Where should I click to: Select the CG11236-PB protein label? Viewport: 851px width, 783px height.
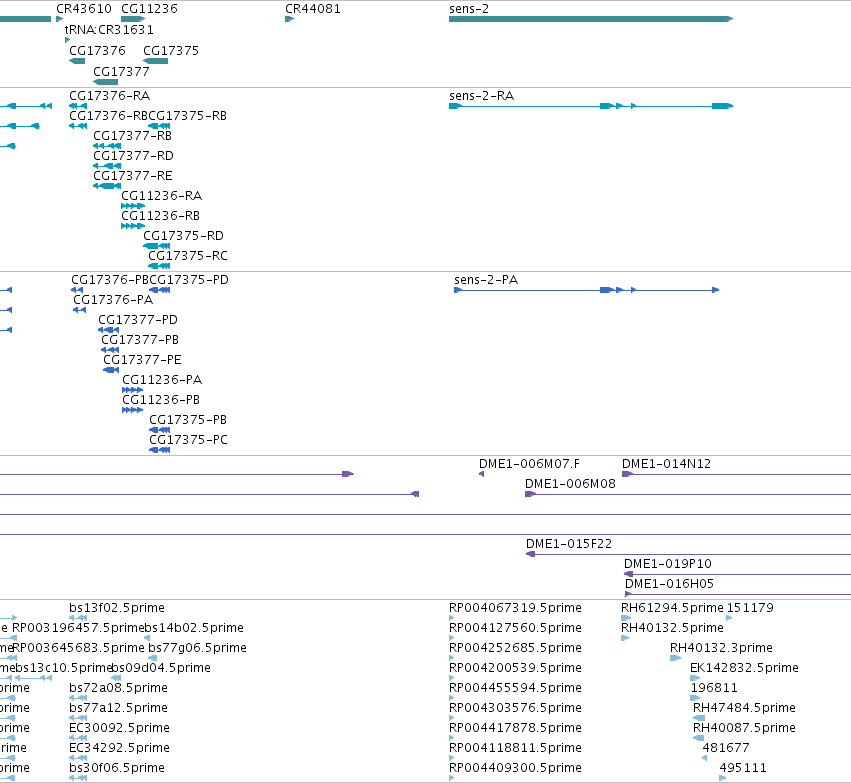[161, 399]
